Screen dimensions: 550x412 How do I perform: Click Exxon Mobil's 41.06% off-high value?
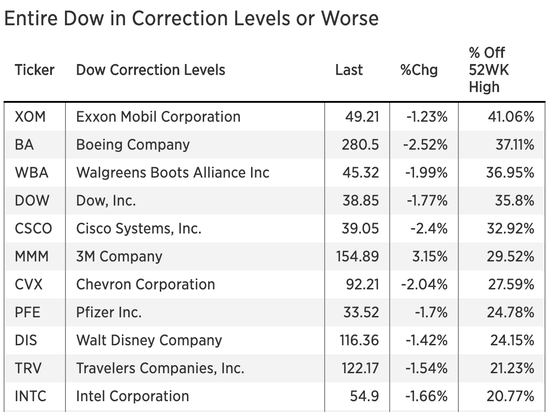click(511, 117)
